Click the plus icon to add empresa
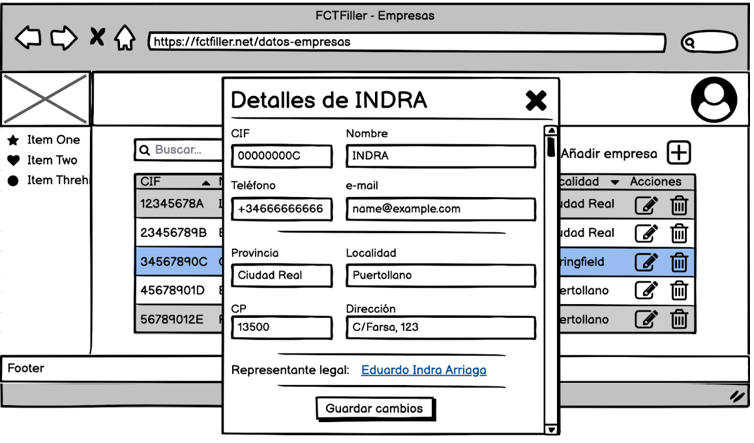 (679, 153)
